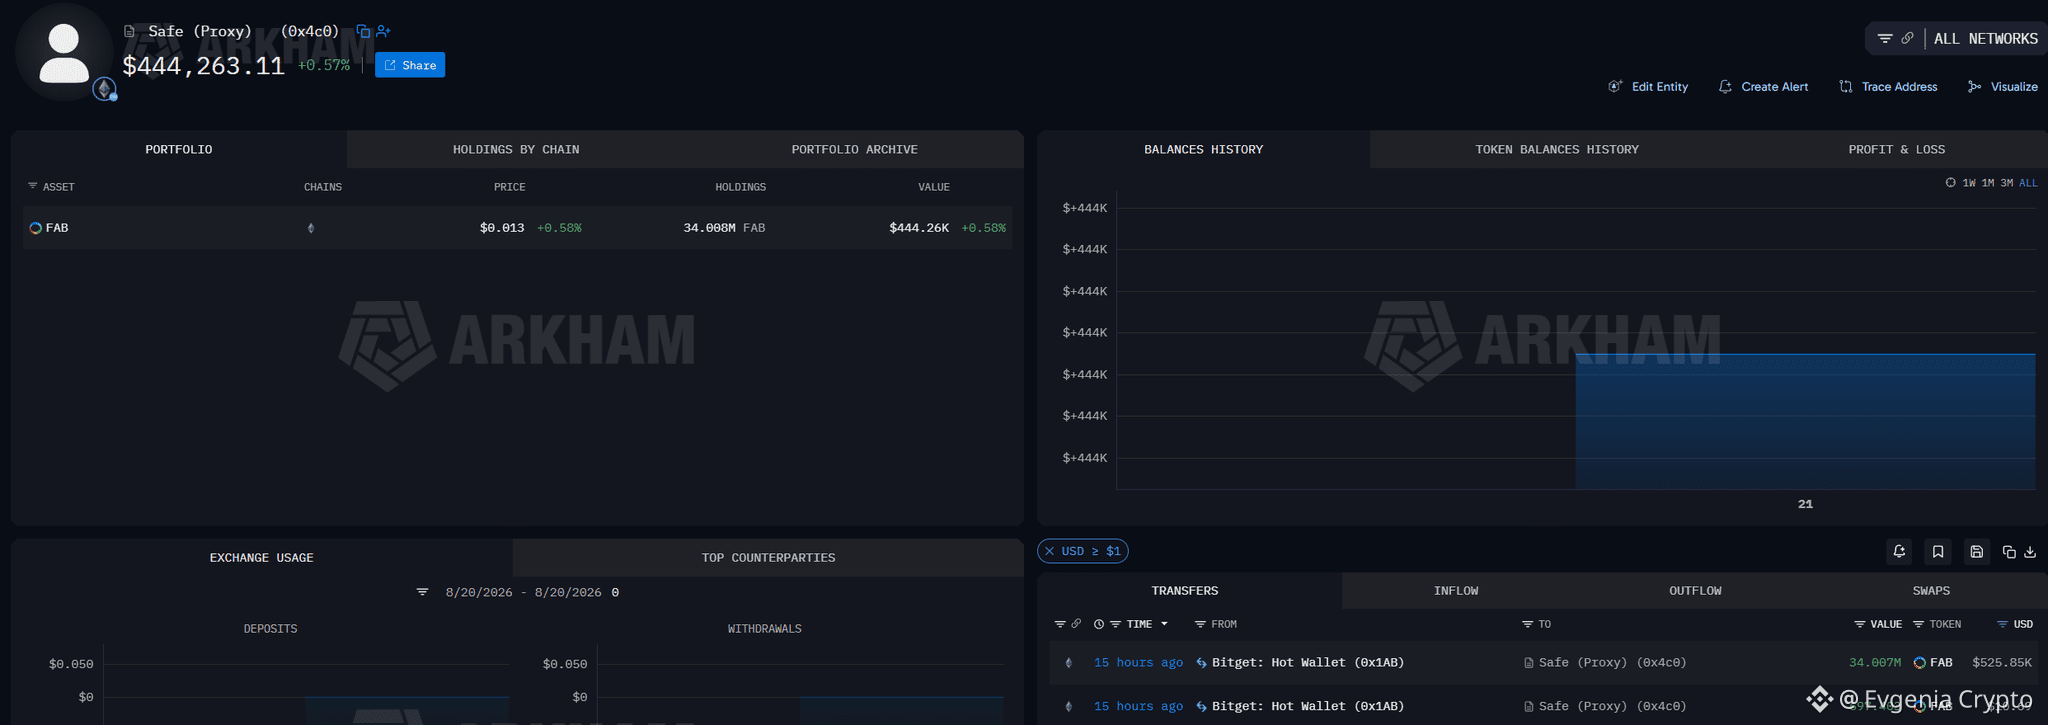2048x725 pixels.
Task: Click the FAB asset in portfolio
Action: click(49, 228)
